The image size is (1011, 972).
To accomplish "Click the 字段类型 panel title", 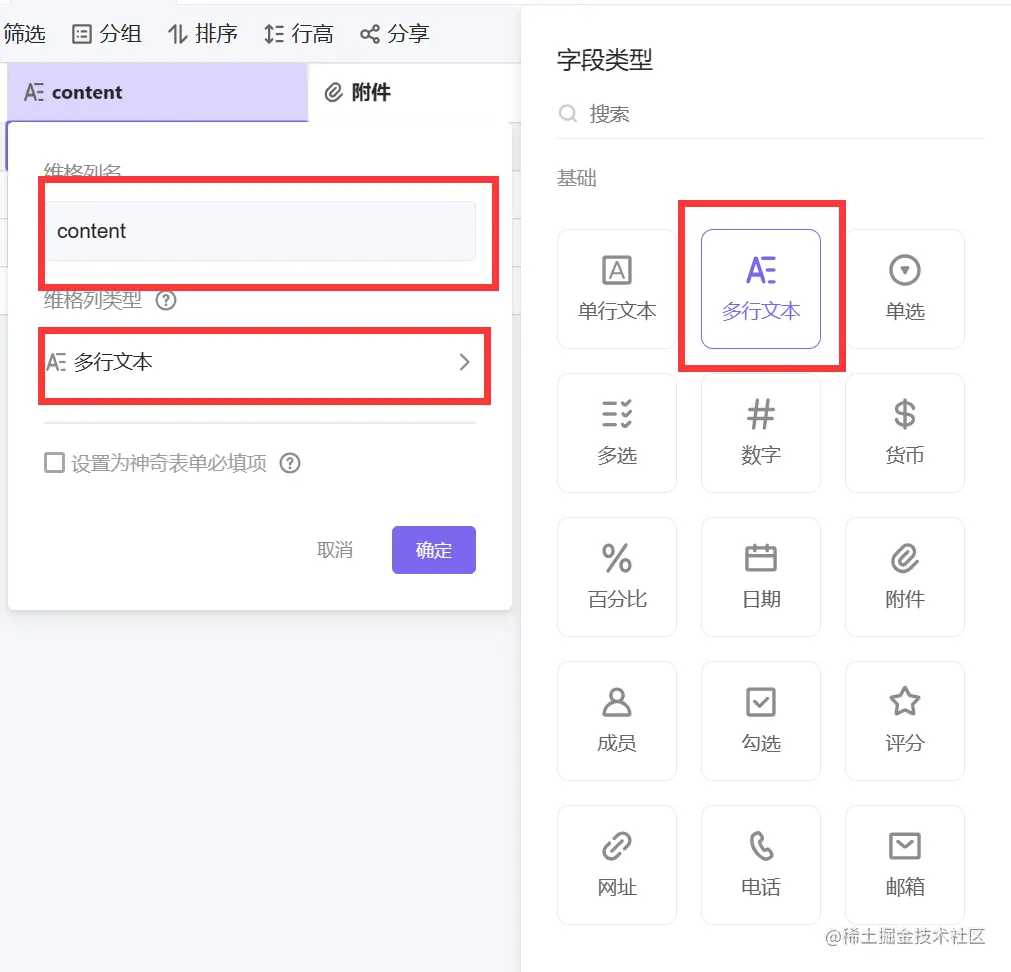I will (605, 60).
